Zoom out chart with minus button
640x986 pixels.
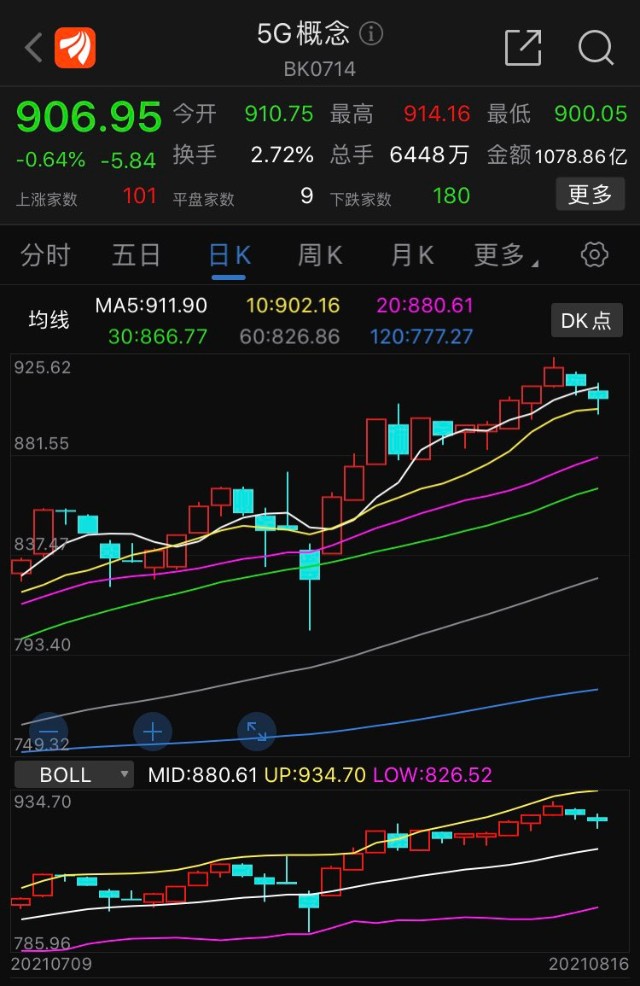(48, 732)
